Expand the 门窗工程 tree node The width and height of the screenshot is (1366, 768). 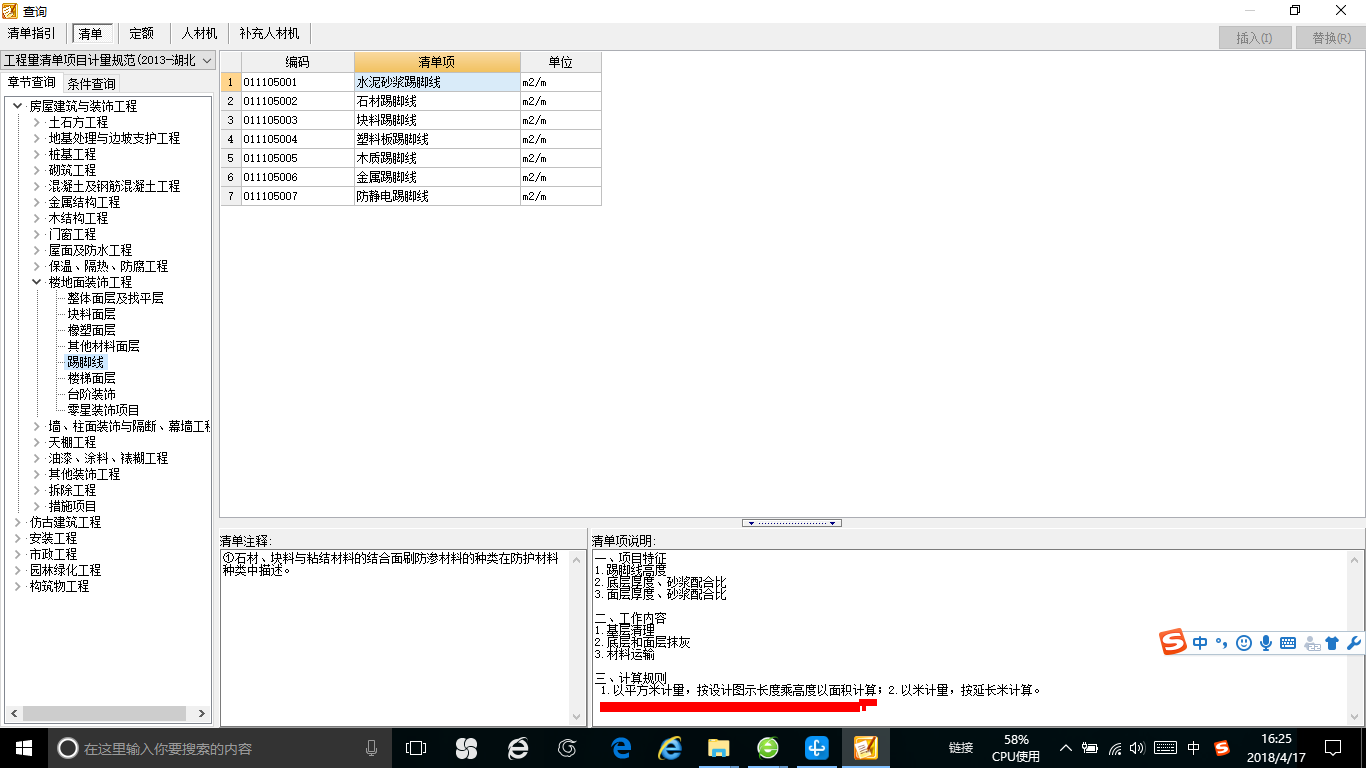[x=37, y=234]
